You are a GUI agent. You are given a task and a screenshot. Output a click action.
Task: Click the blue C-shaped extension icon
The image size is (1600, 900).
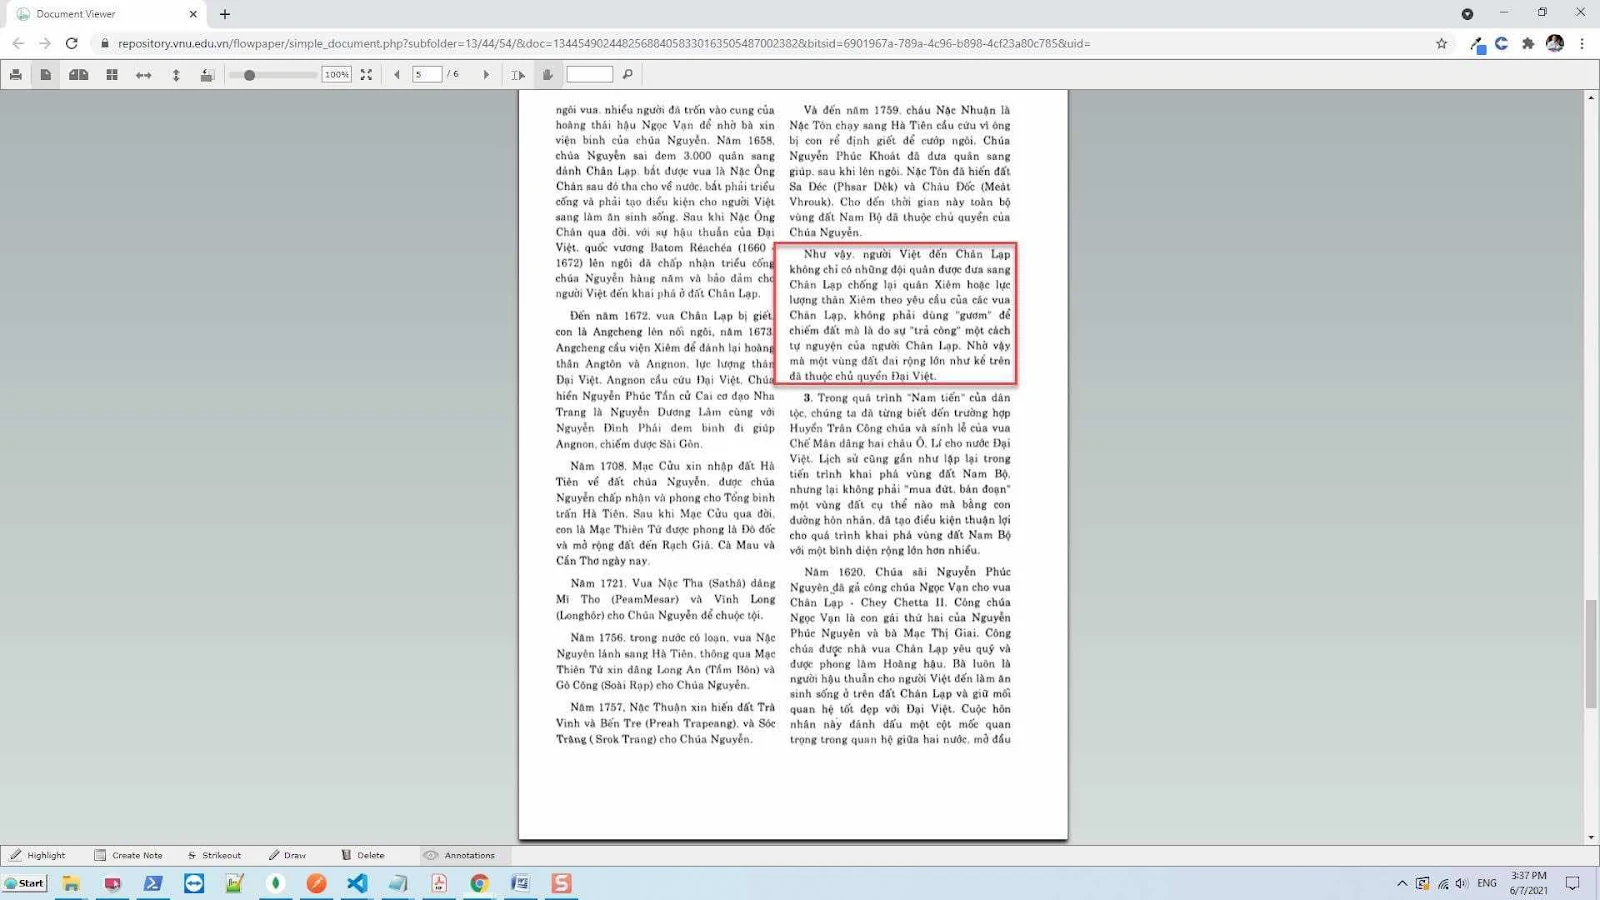click(x=1501, y=43)
